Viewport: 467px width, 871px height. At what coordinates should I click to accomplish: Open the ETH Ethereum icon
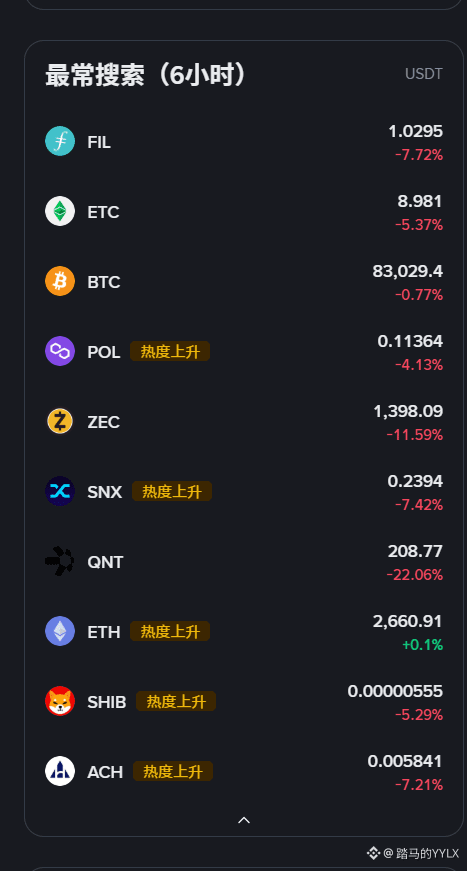click(60, 631)
